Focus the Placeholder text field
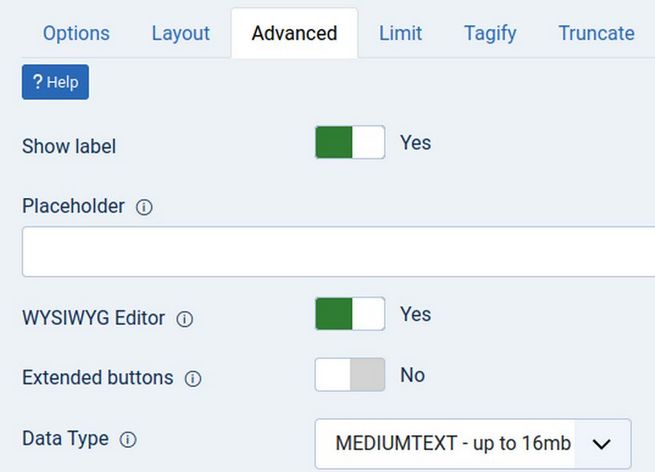Screen dimensions: 655x472 point(338,251)
